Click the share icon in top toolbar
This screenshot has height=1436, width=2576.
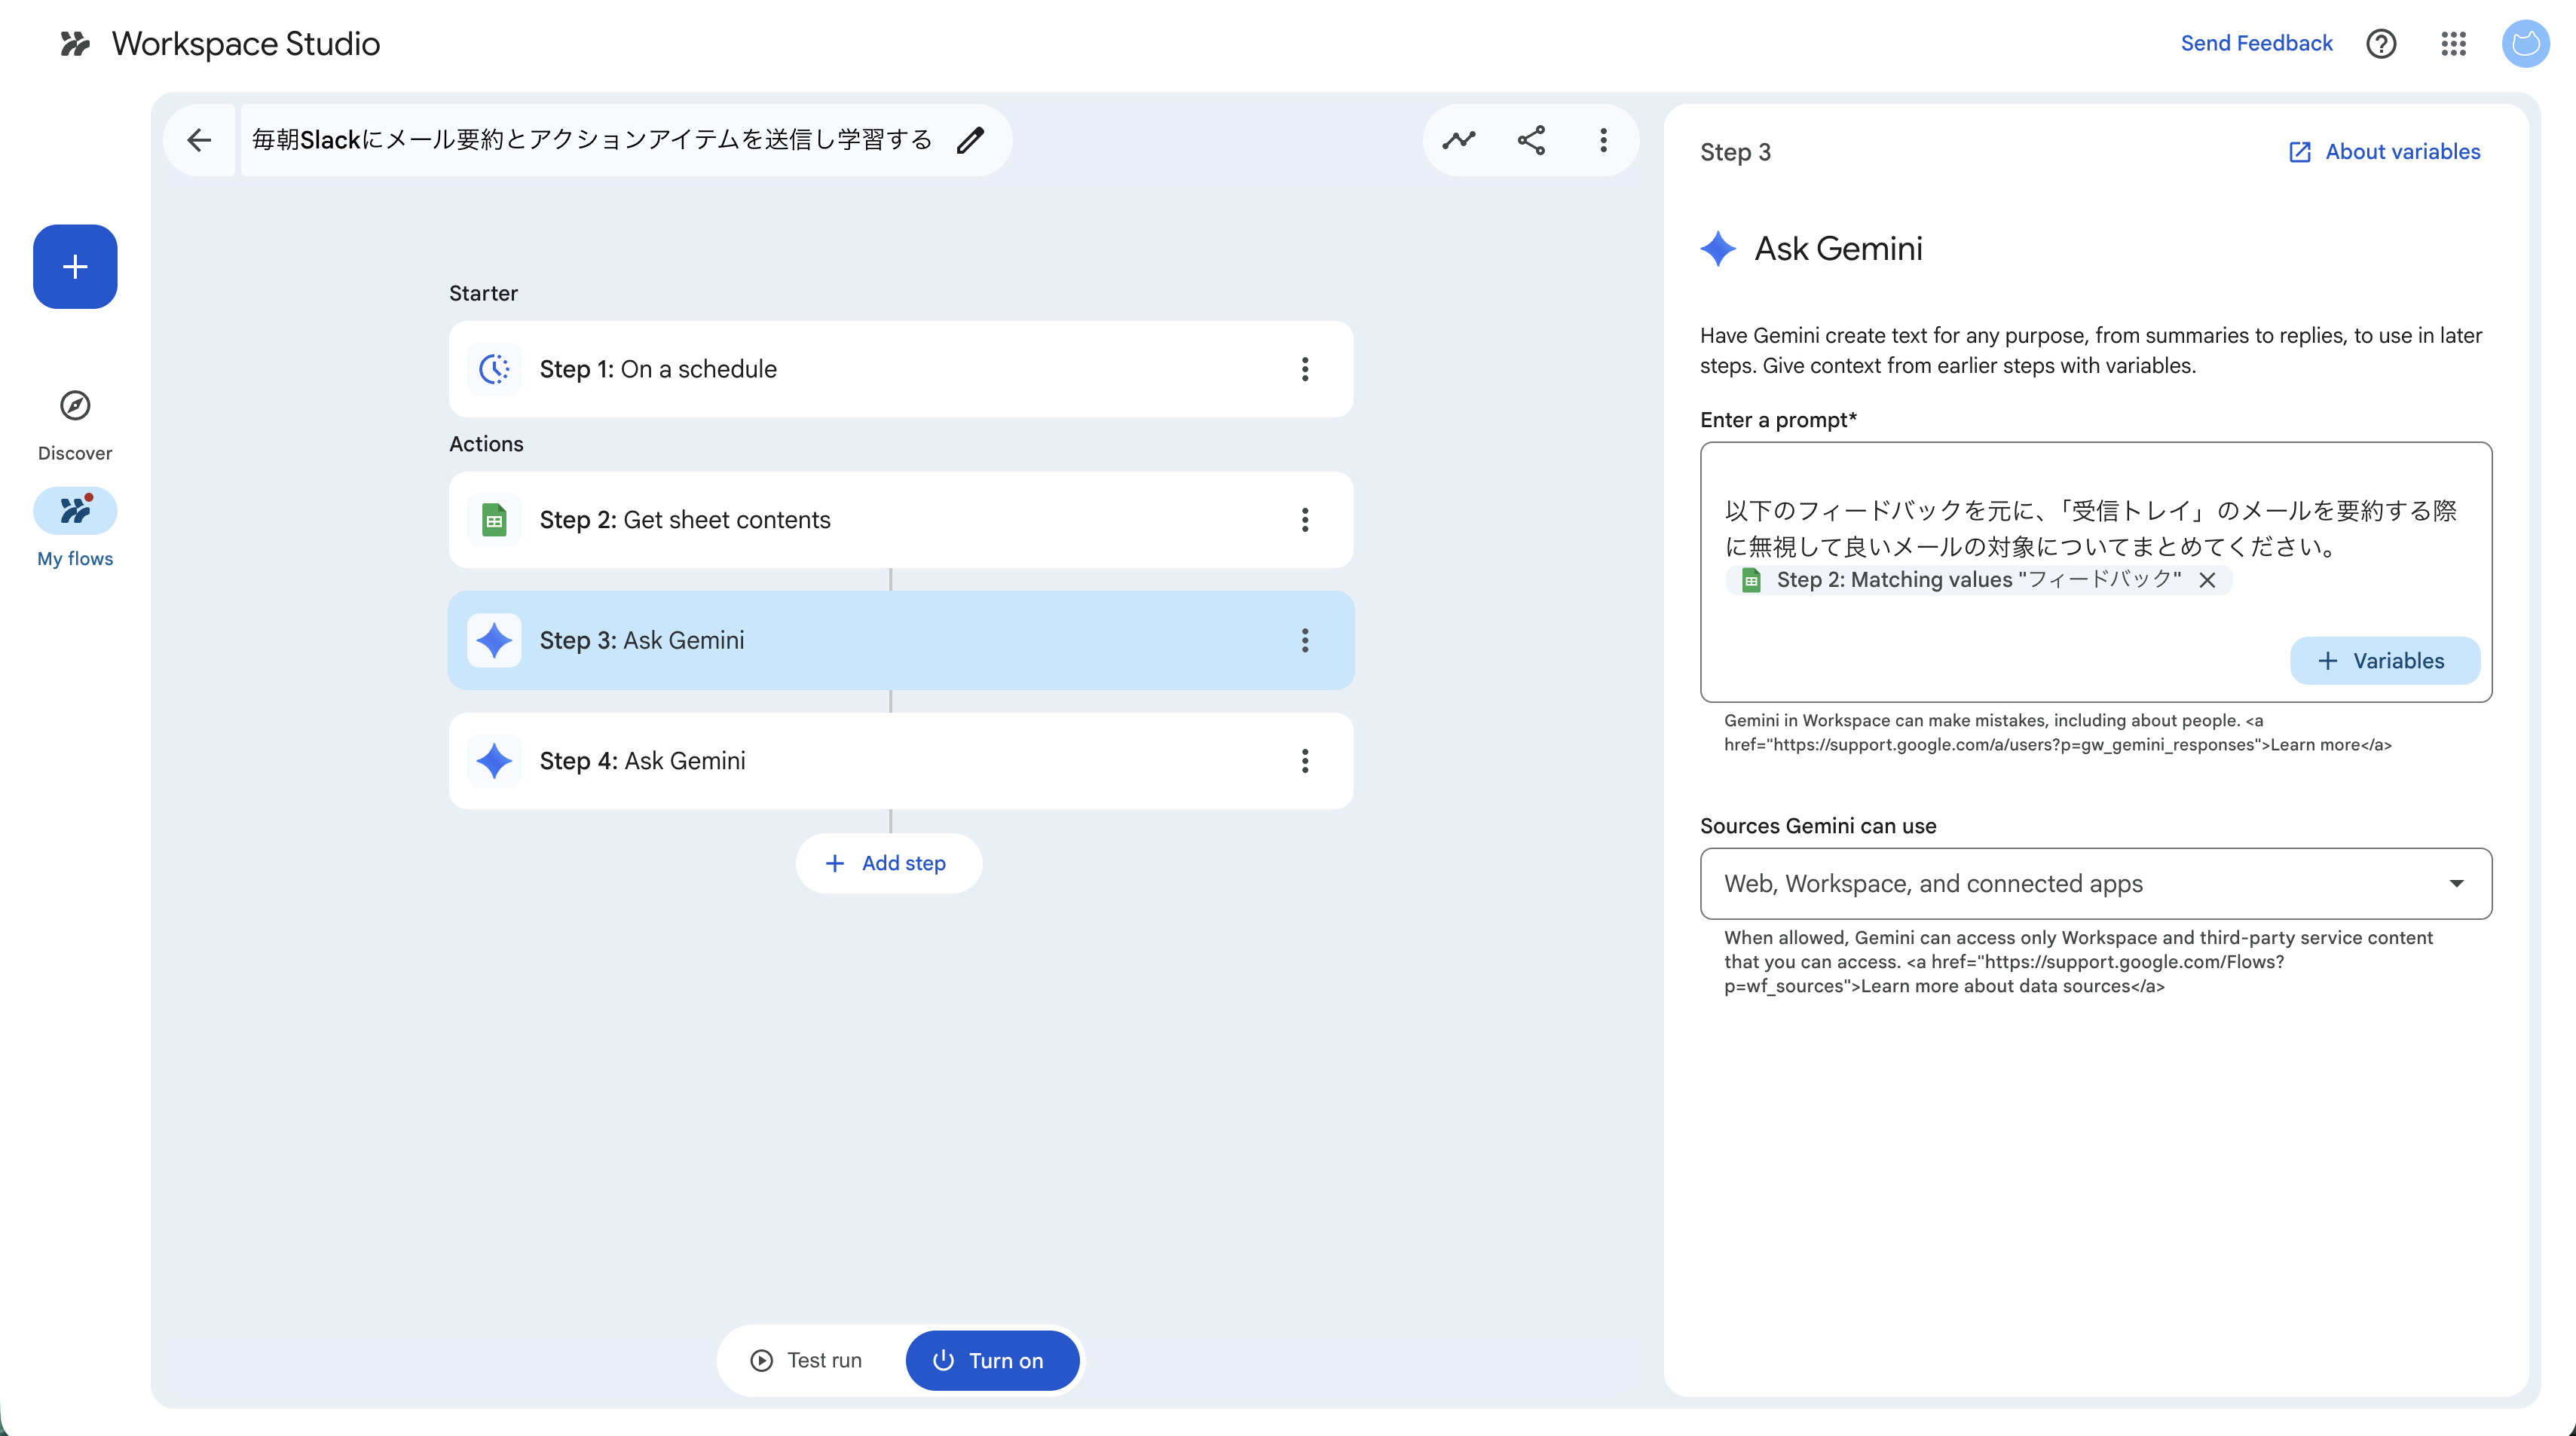[x=1531, y=140]
